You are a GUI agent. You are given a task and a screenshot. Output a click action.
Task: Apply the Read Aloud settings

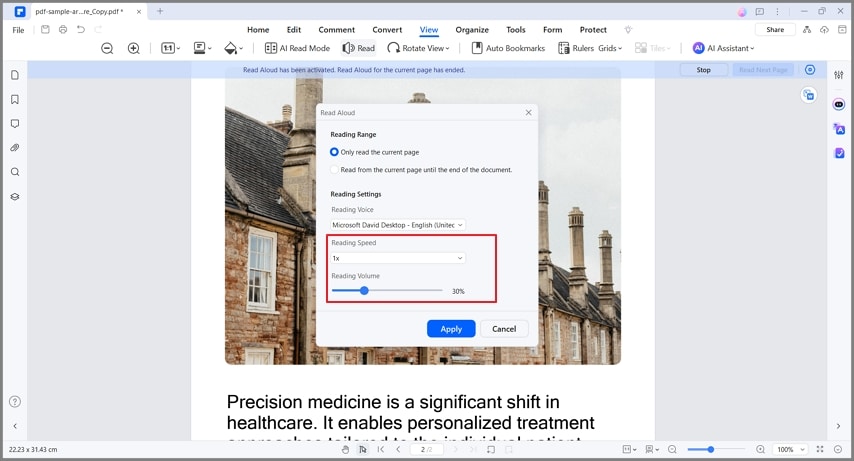click(451, 329)
